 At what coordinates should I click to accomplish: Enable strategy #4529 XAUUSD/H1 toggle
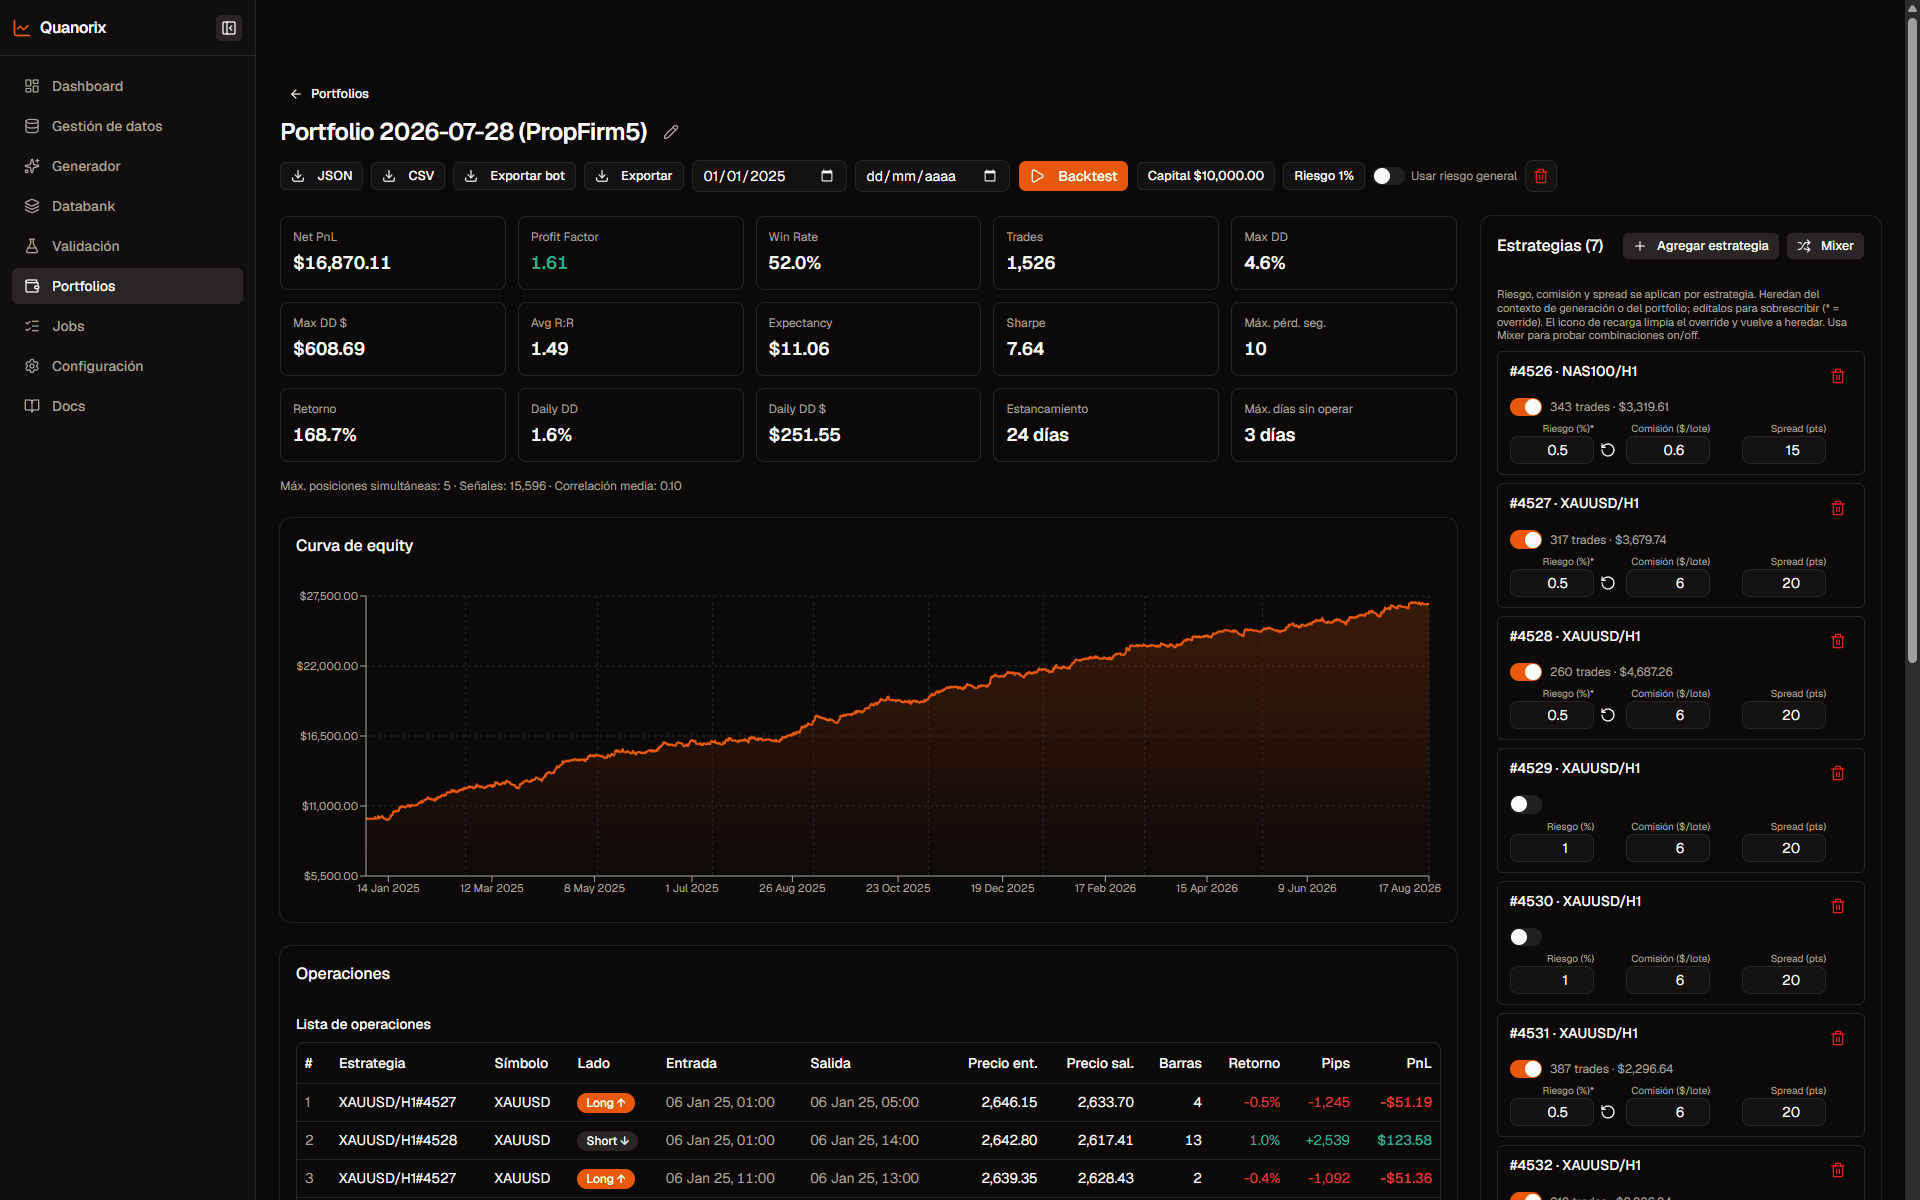tap(1526, 804)
